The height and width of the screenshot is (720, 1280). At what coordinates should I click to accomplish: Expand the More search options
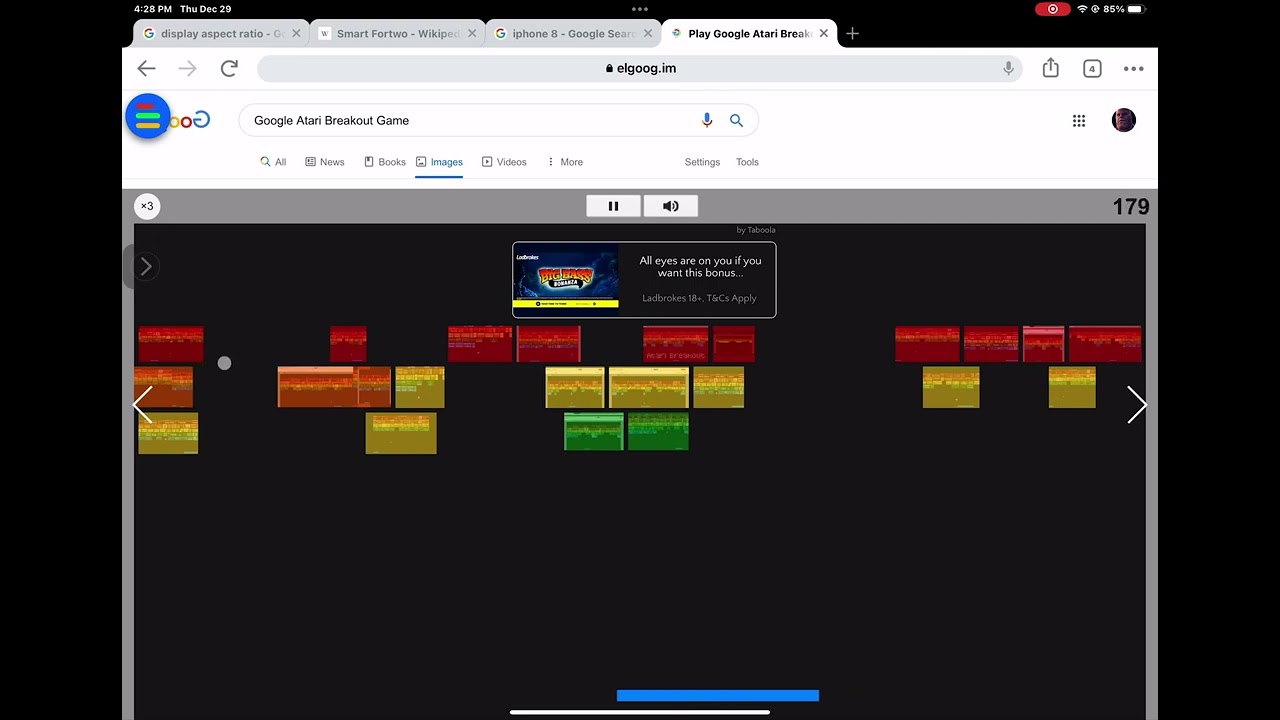point(565,162)
